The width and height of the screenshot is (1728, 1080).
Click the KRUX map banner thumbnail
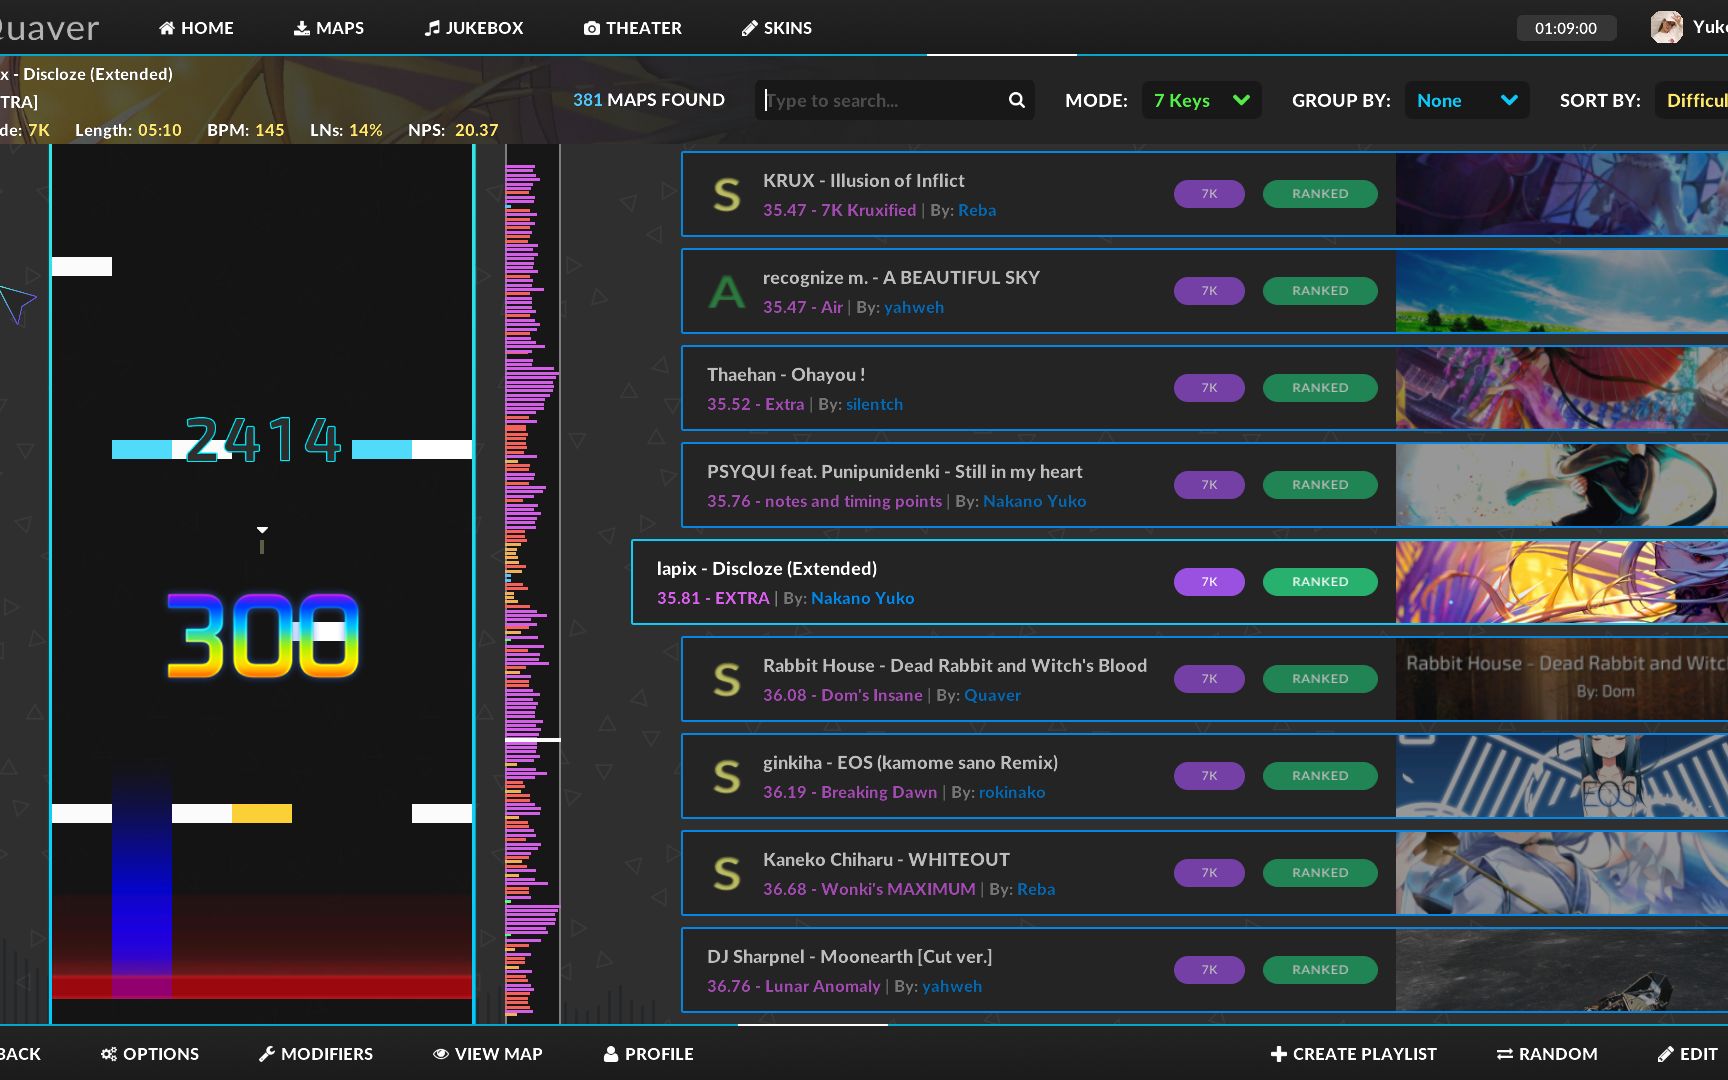point(1562,194)
